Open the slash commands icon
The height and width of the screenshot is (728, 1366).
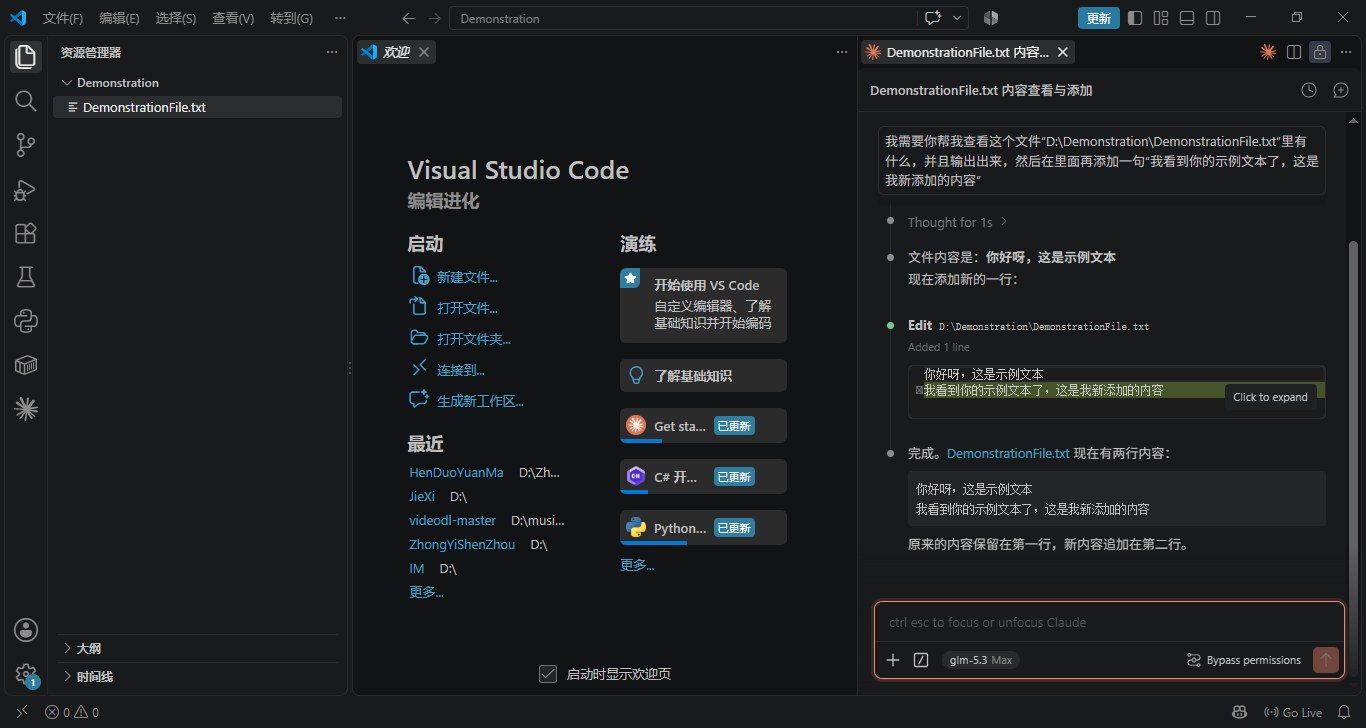coord(921,660)
